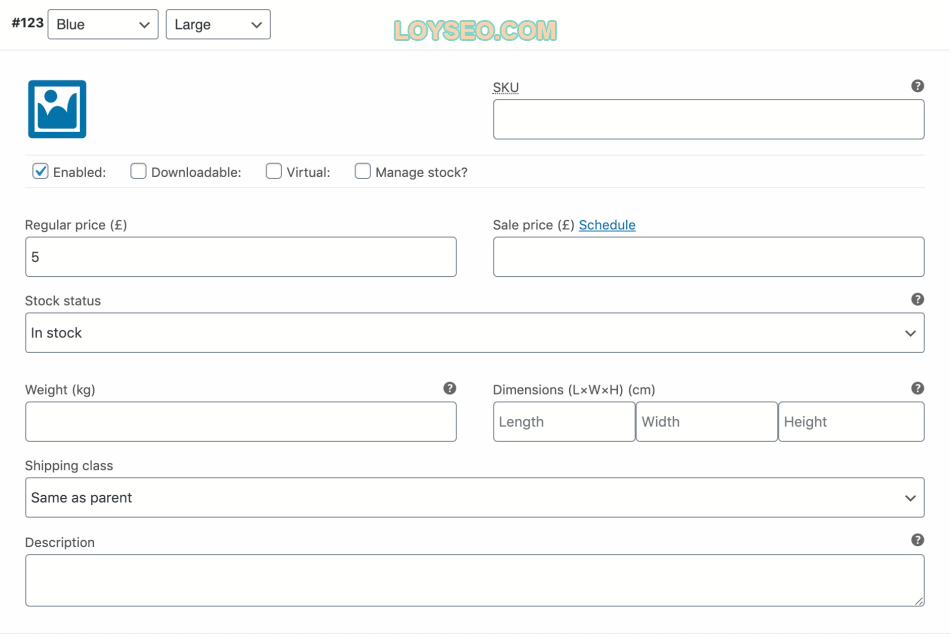Click the Length dimension field
Screen dimensions: 950x637
coord(564,422)
